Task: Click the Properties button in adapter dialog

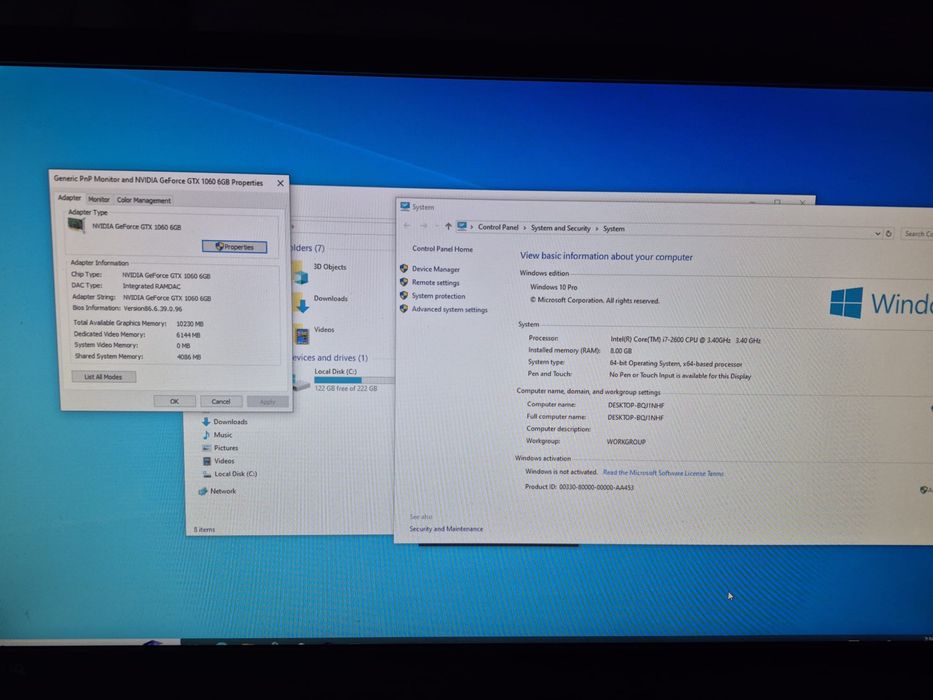Action: (x=234, y=246)
